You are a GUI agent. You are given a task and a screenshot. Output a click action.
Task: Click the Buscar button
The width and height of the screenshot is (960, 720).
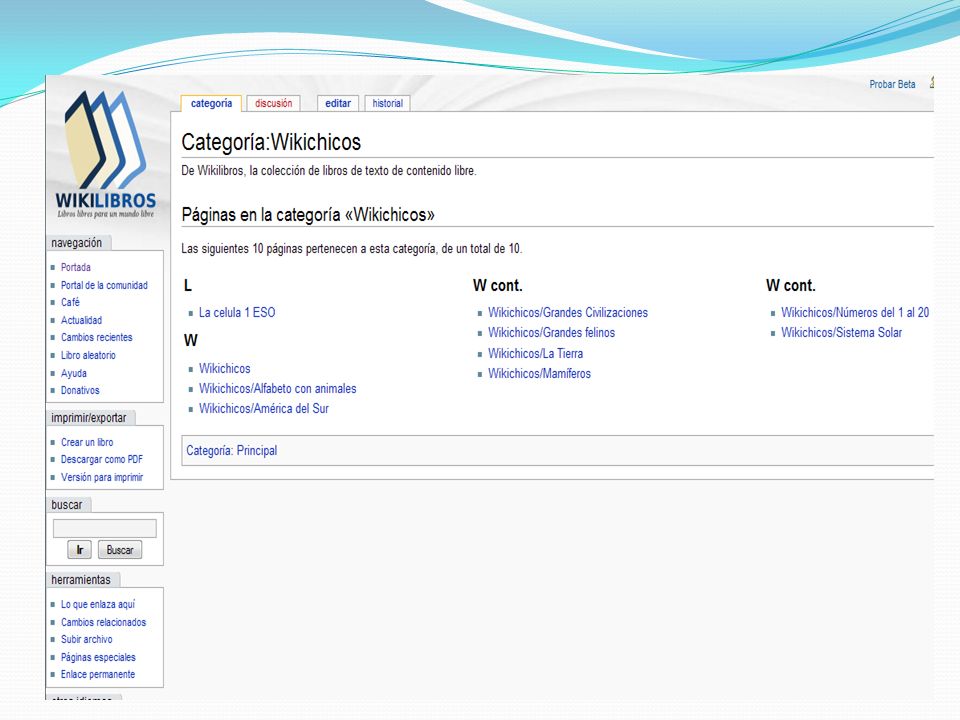(x=120, y=550)
